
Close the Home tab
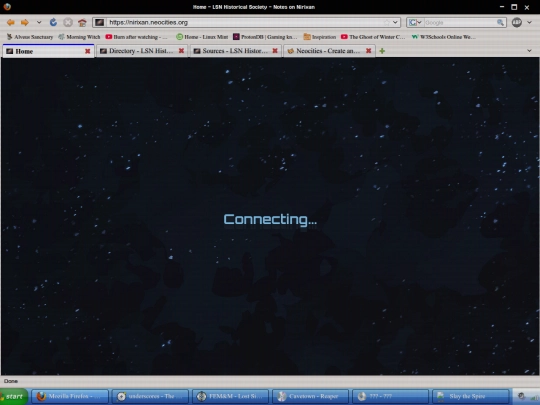tap(87, 51)
